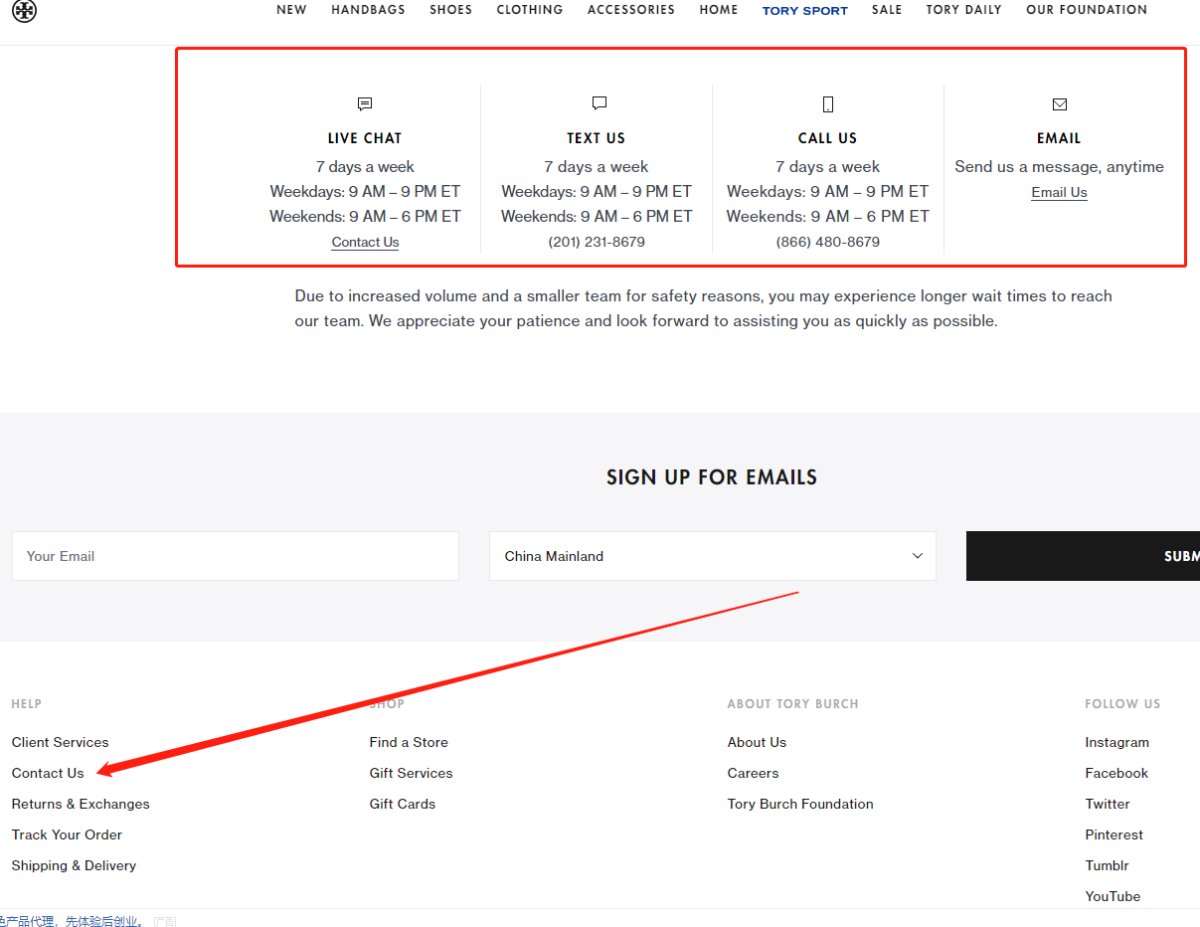Viewport: 1200px width, 927px height.
Task: Open Facebook link
Action: click(1117, 773)
